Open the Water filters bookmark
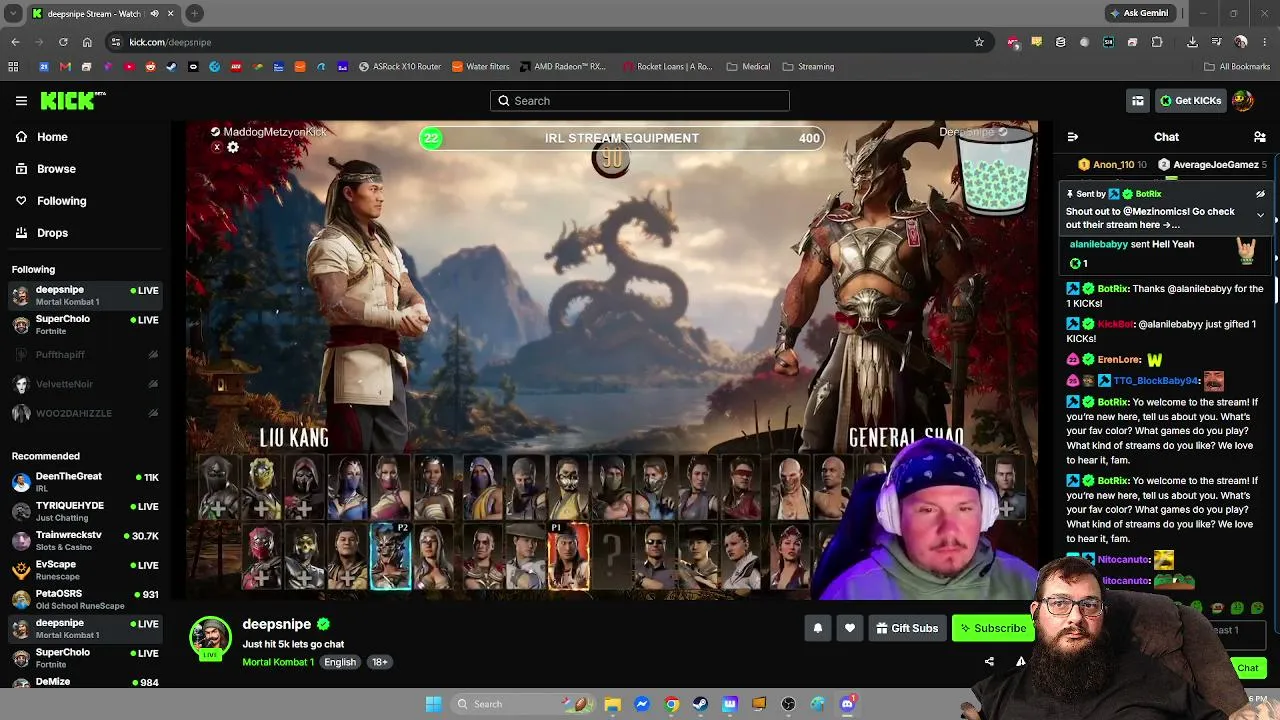This screenshot has width=1280, height=720. (x=480, y=67)
